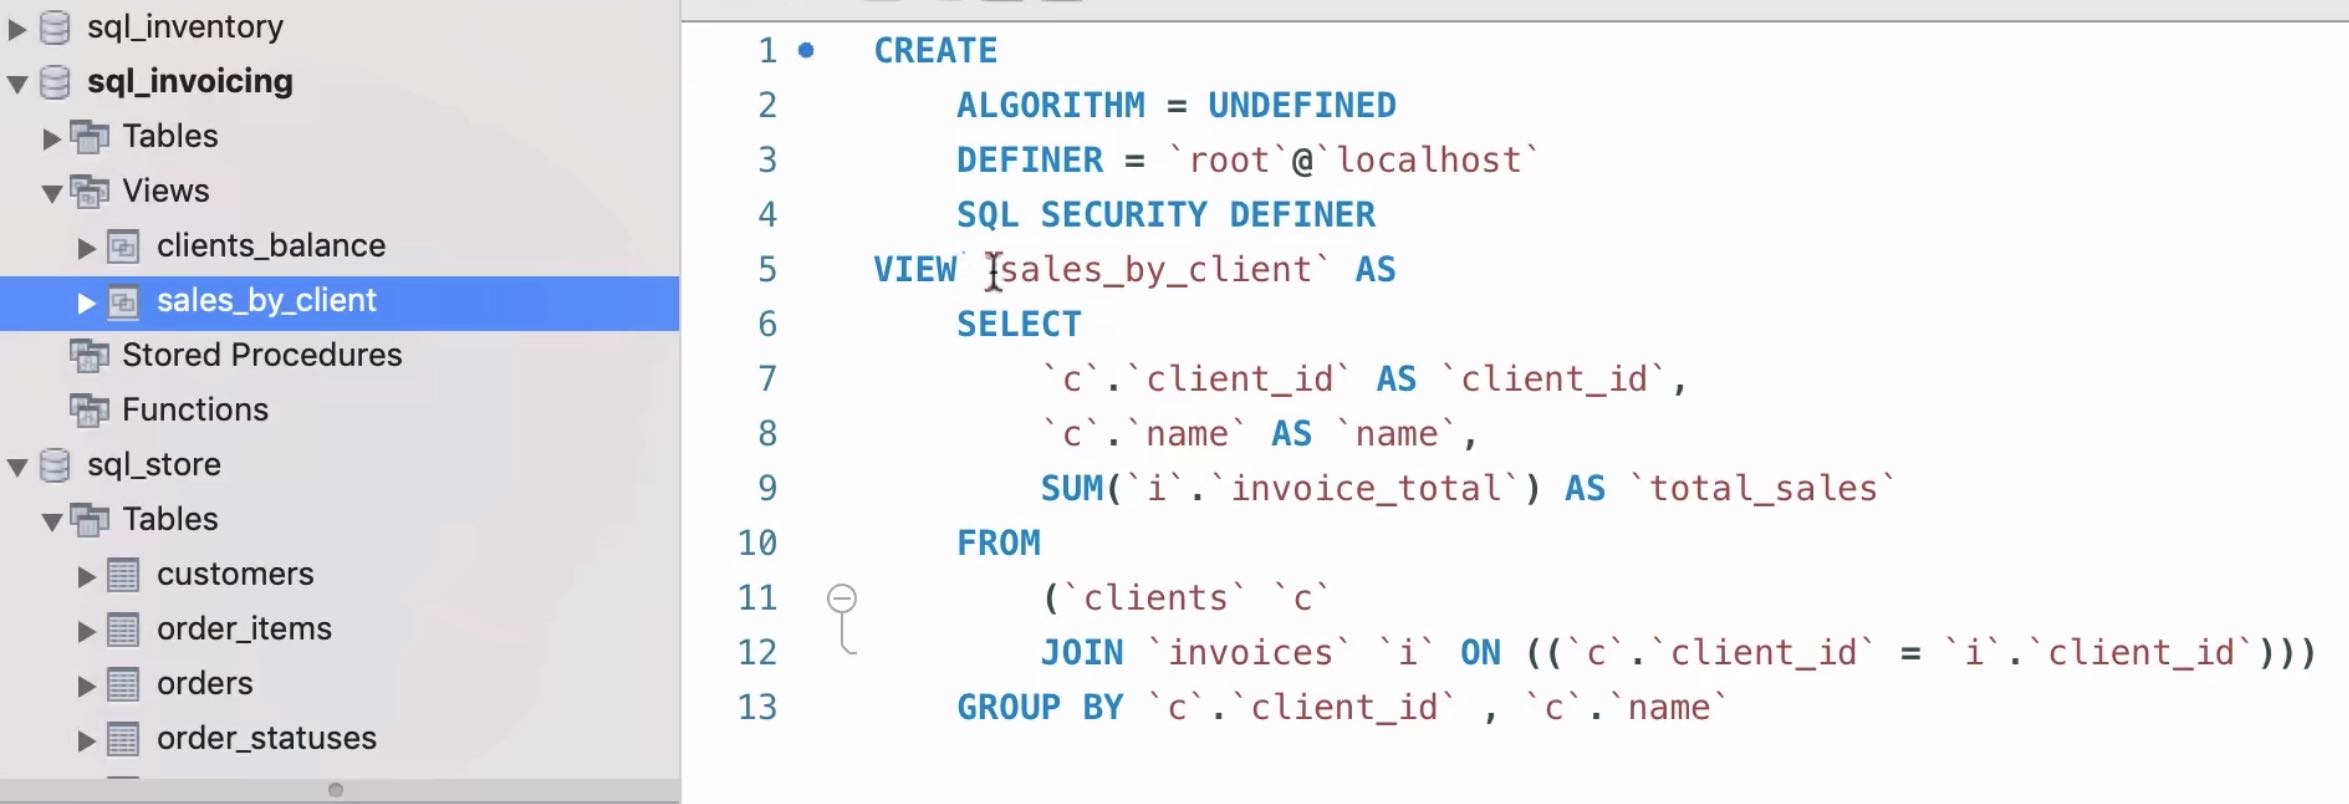The height and width of the screenshot is (804, 2349).
Task: Select the sales_by_client view label
Action: coord(266,301)
